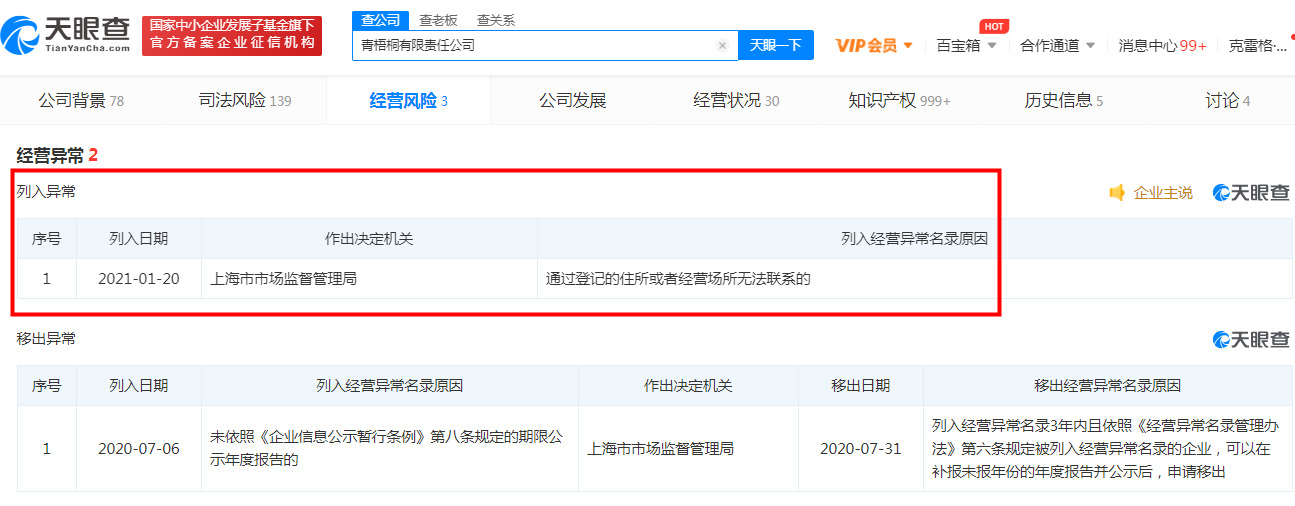
Task: Click the 列入经营异常名录原因 header in 列入异常 table
Action: pyautogui.click(x=915, y=239)
